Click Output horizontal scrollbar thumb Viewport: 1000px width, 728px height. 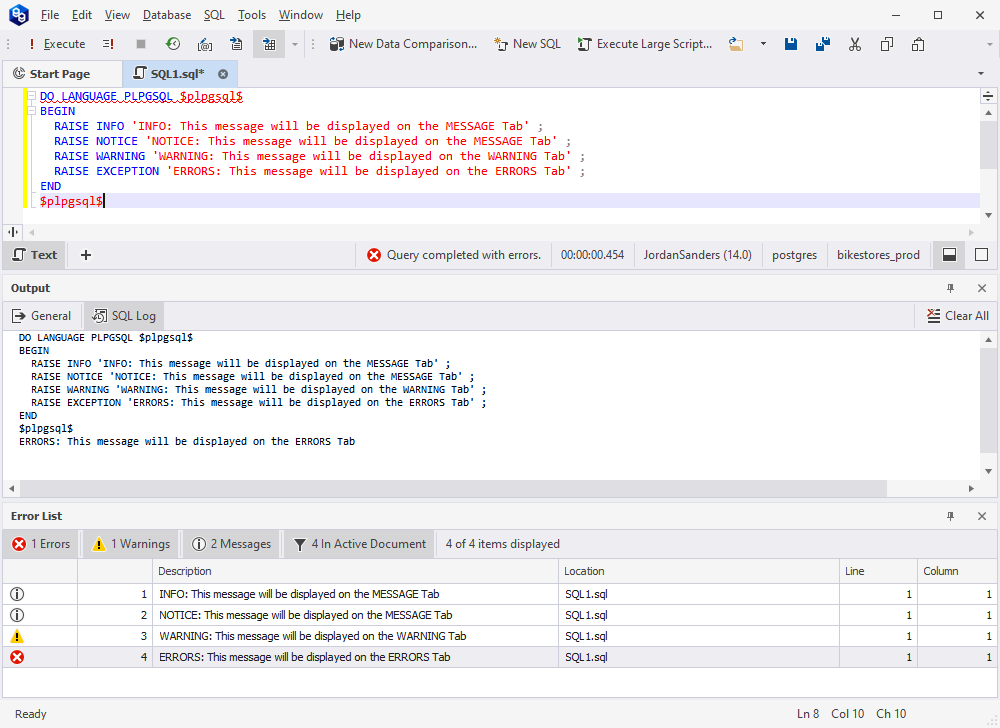[453, 488]
